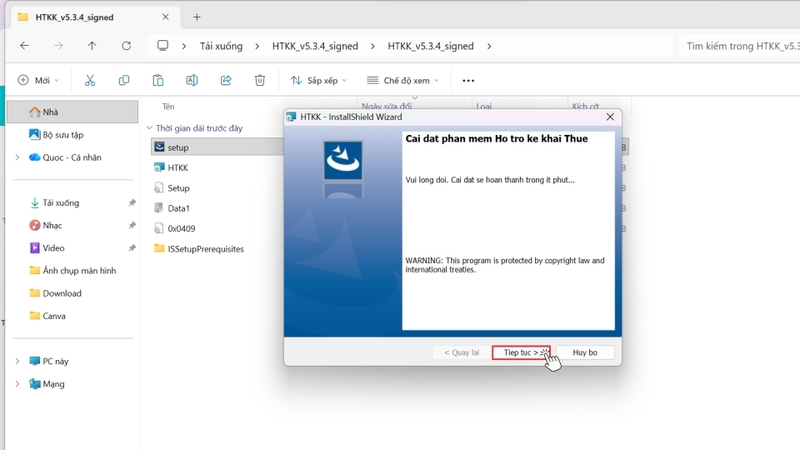Go back in File Explorer history
This screenshot has height=450, width=800.
click(24, 46)
